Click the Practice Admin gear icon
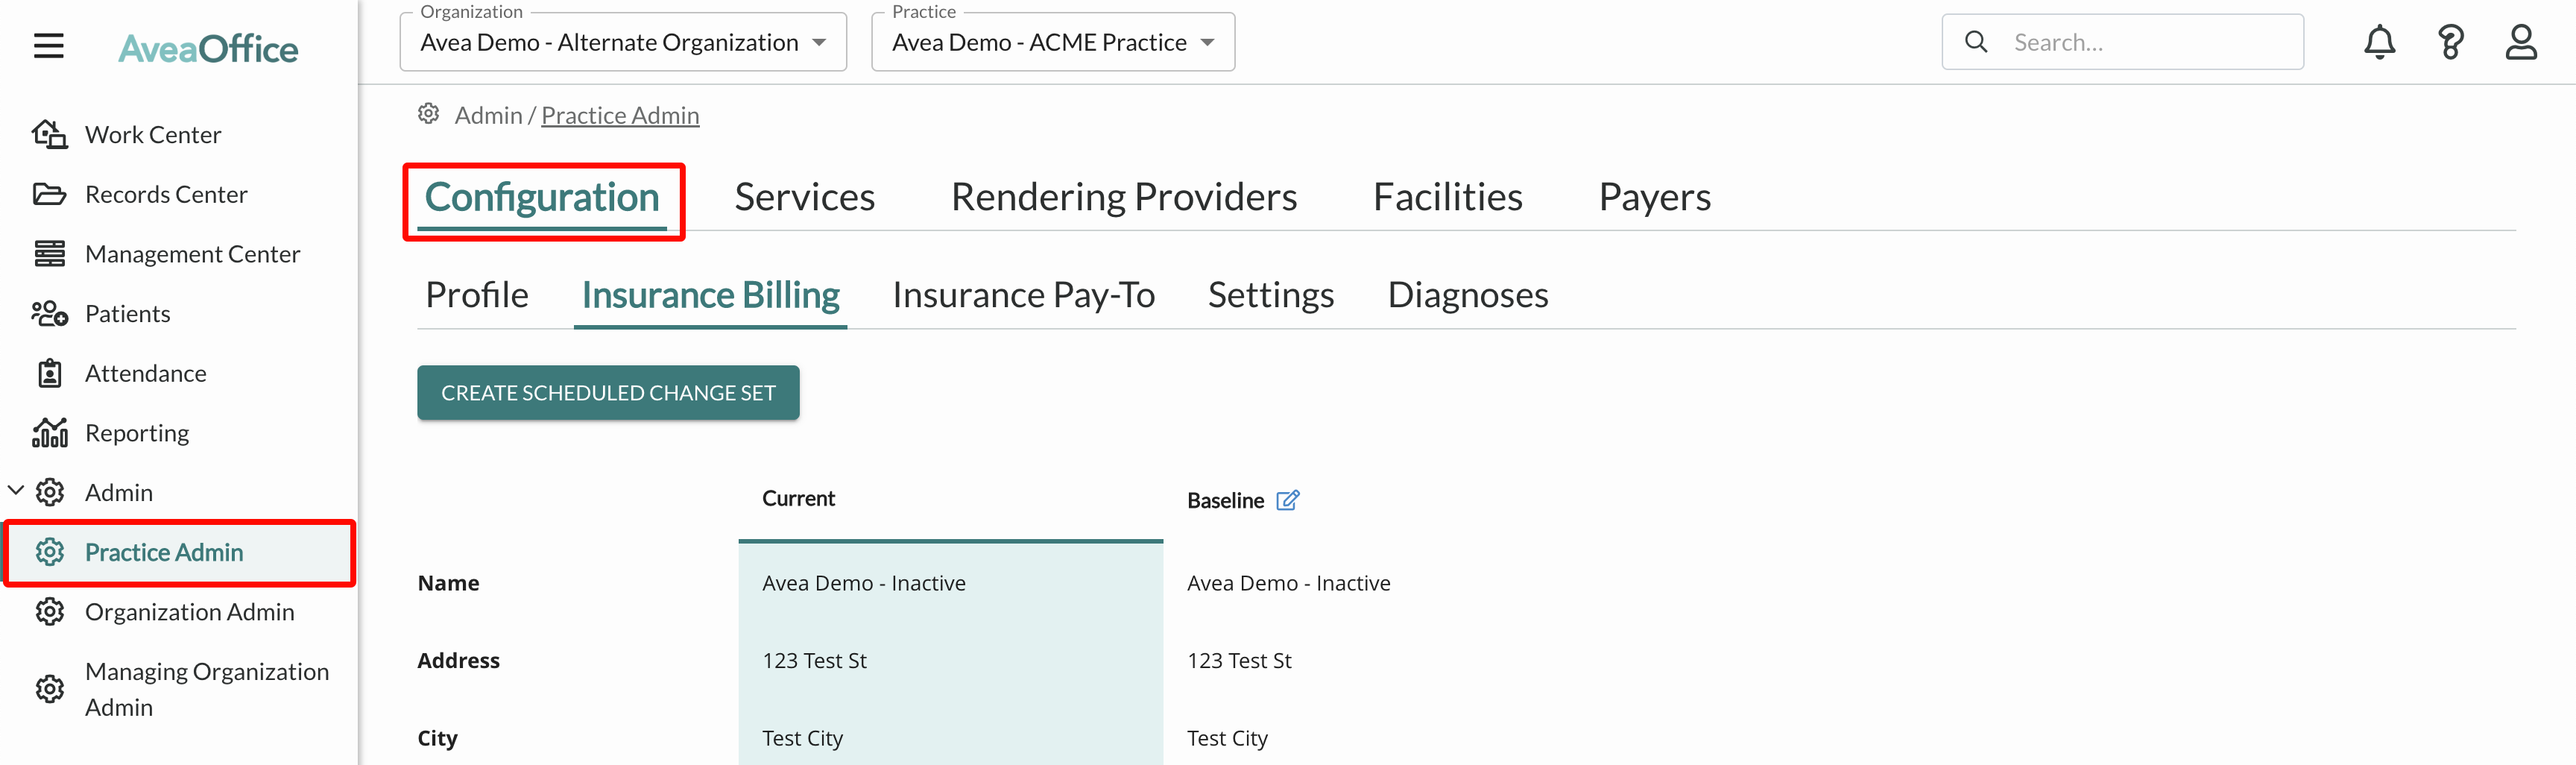Image resolution: width=2576 pixels, height=765 pixels. click(49, 552)
